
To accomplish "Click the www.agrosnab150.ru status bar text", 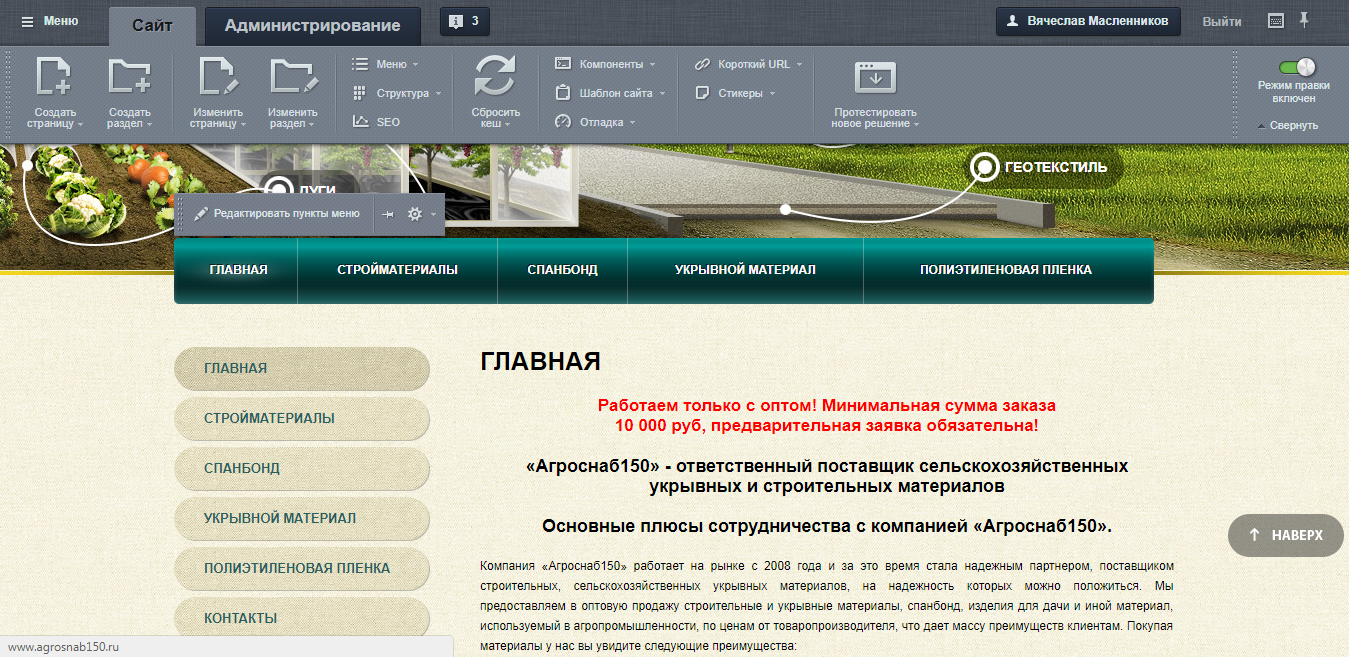I will click(x=64, y=647).
